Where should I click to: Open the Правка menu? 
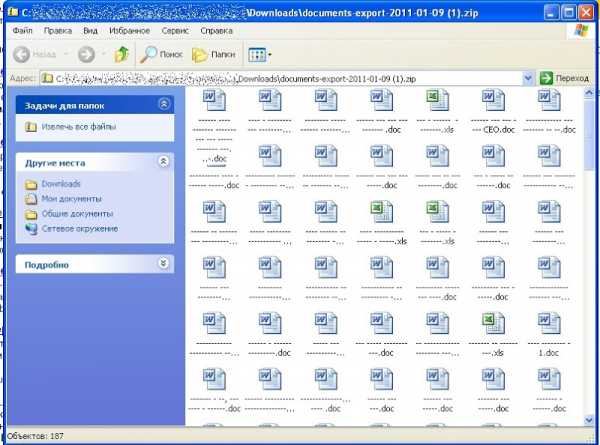pos(58,31)
